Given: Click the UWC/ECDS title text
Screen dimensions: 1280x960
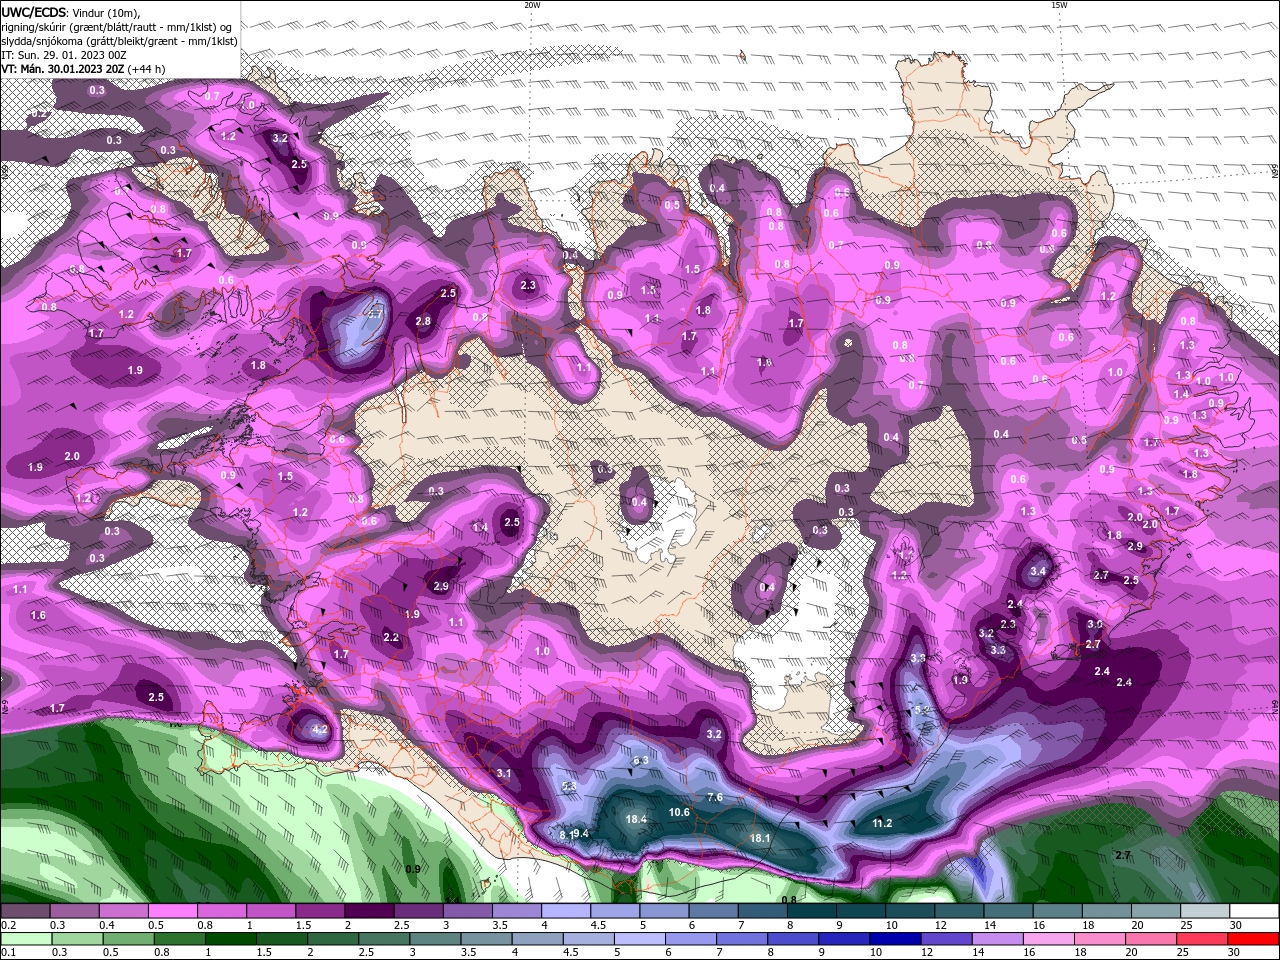Looking at the screenshot, I should tap(34, 11).
